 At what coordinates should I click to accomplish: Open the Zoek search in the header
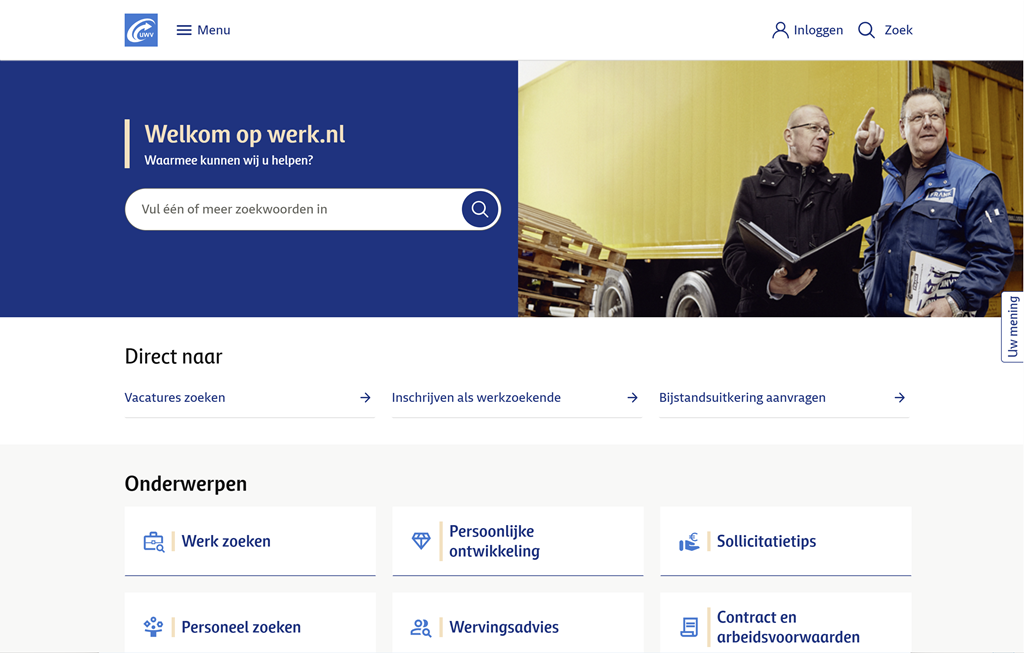coord(885,30)
